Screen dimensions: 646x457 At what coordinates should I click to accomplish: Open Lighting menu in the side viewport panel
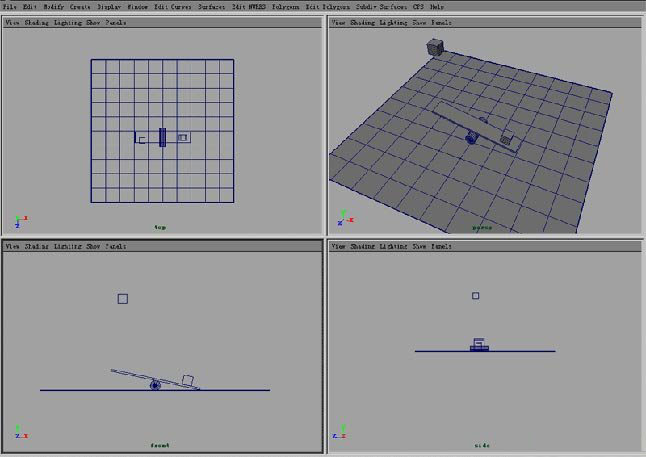coord(394,246)
